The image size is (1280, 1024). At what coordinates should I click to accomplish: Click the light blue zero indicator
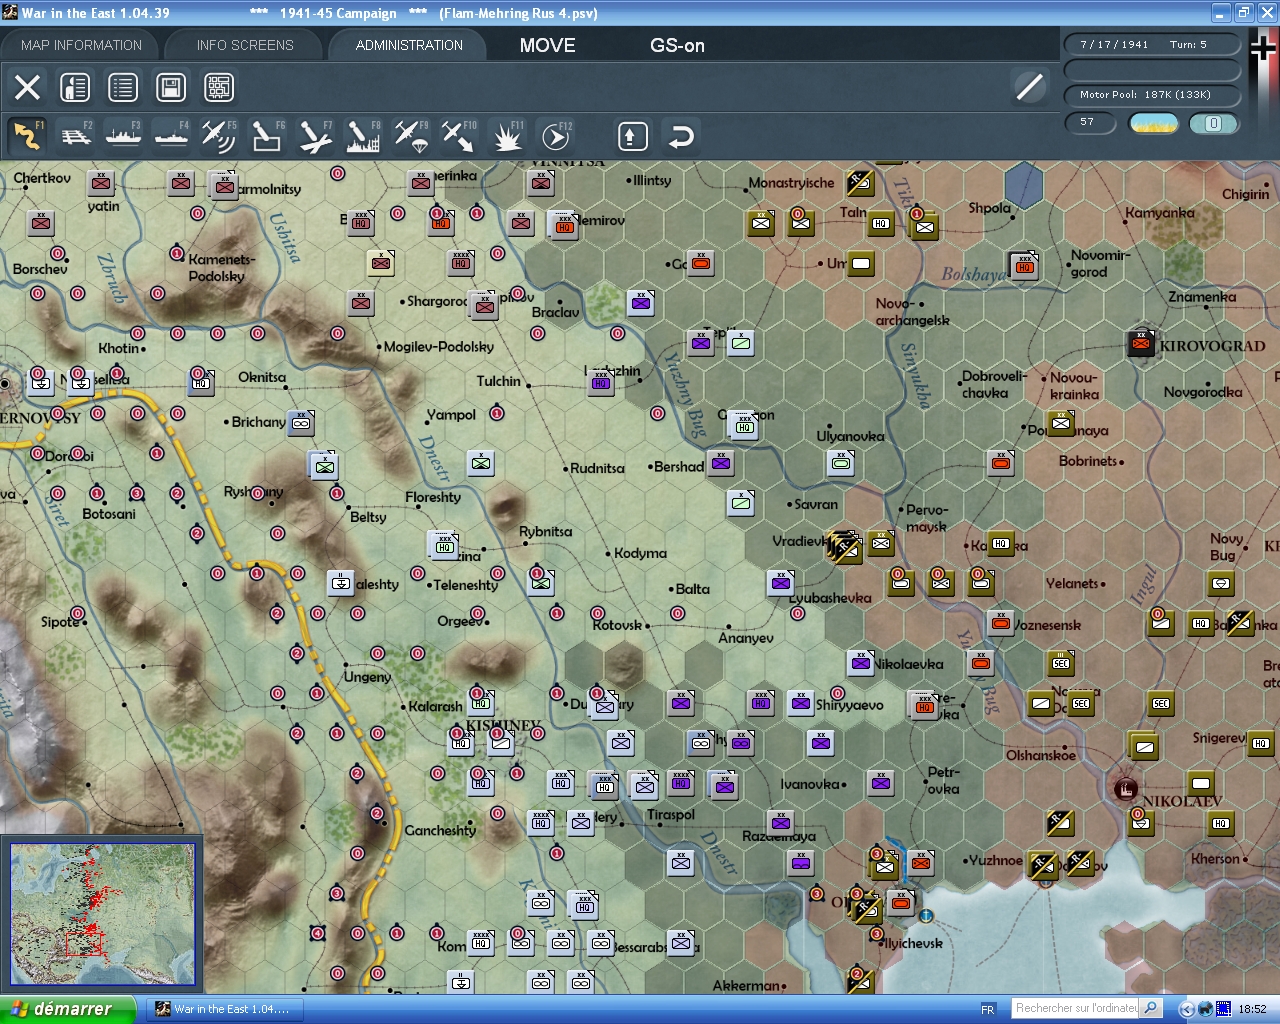[x=1214, y=123]
